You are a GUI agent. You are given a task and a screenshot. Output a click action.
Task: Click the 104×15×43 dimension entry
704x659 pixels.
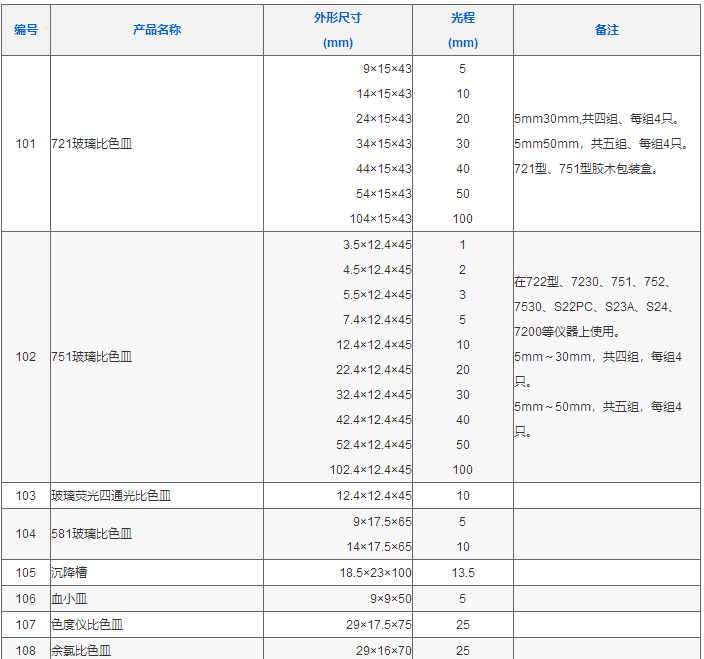(380, 219)
